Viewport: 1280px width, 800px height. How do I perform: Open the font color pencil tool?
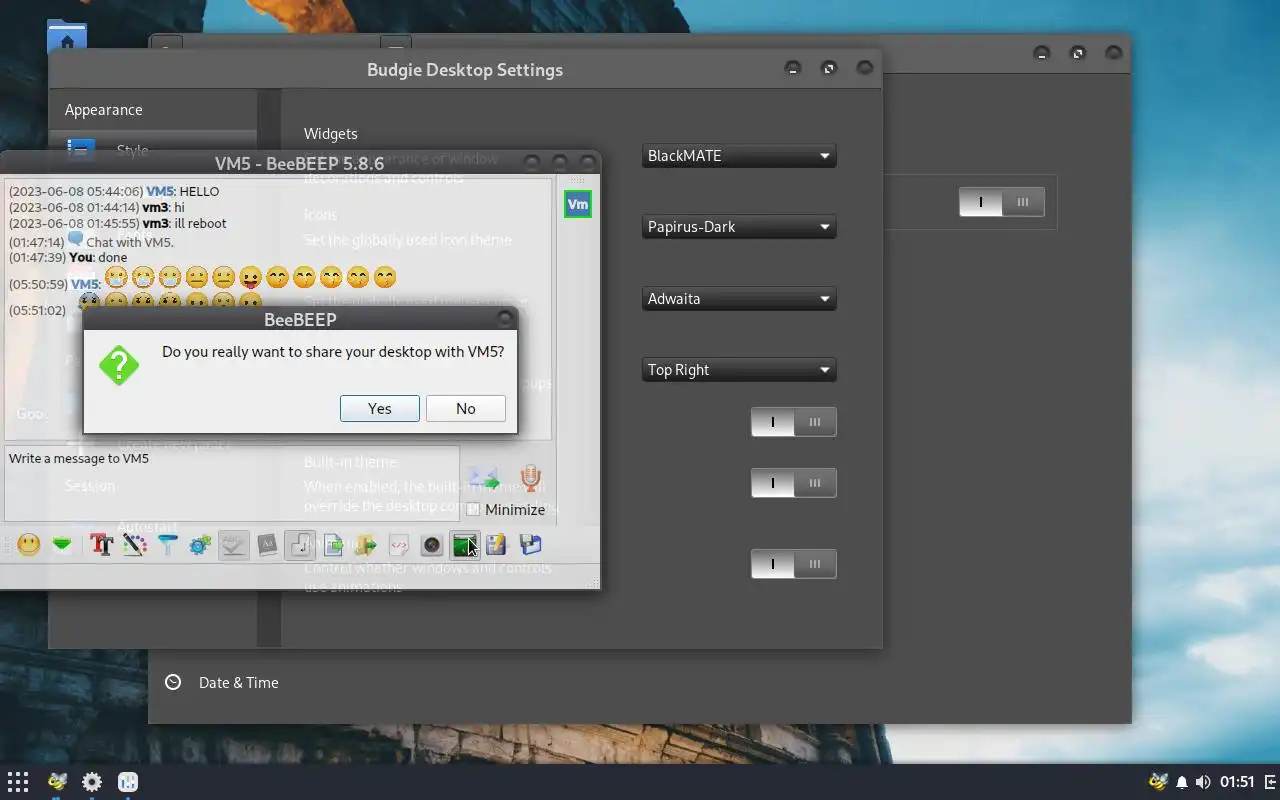pyautogui.click(x=135, y=545)
